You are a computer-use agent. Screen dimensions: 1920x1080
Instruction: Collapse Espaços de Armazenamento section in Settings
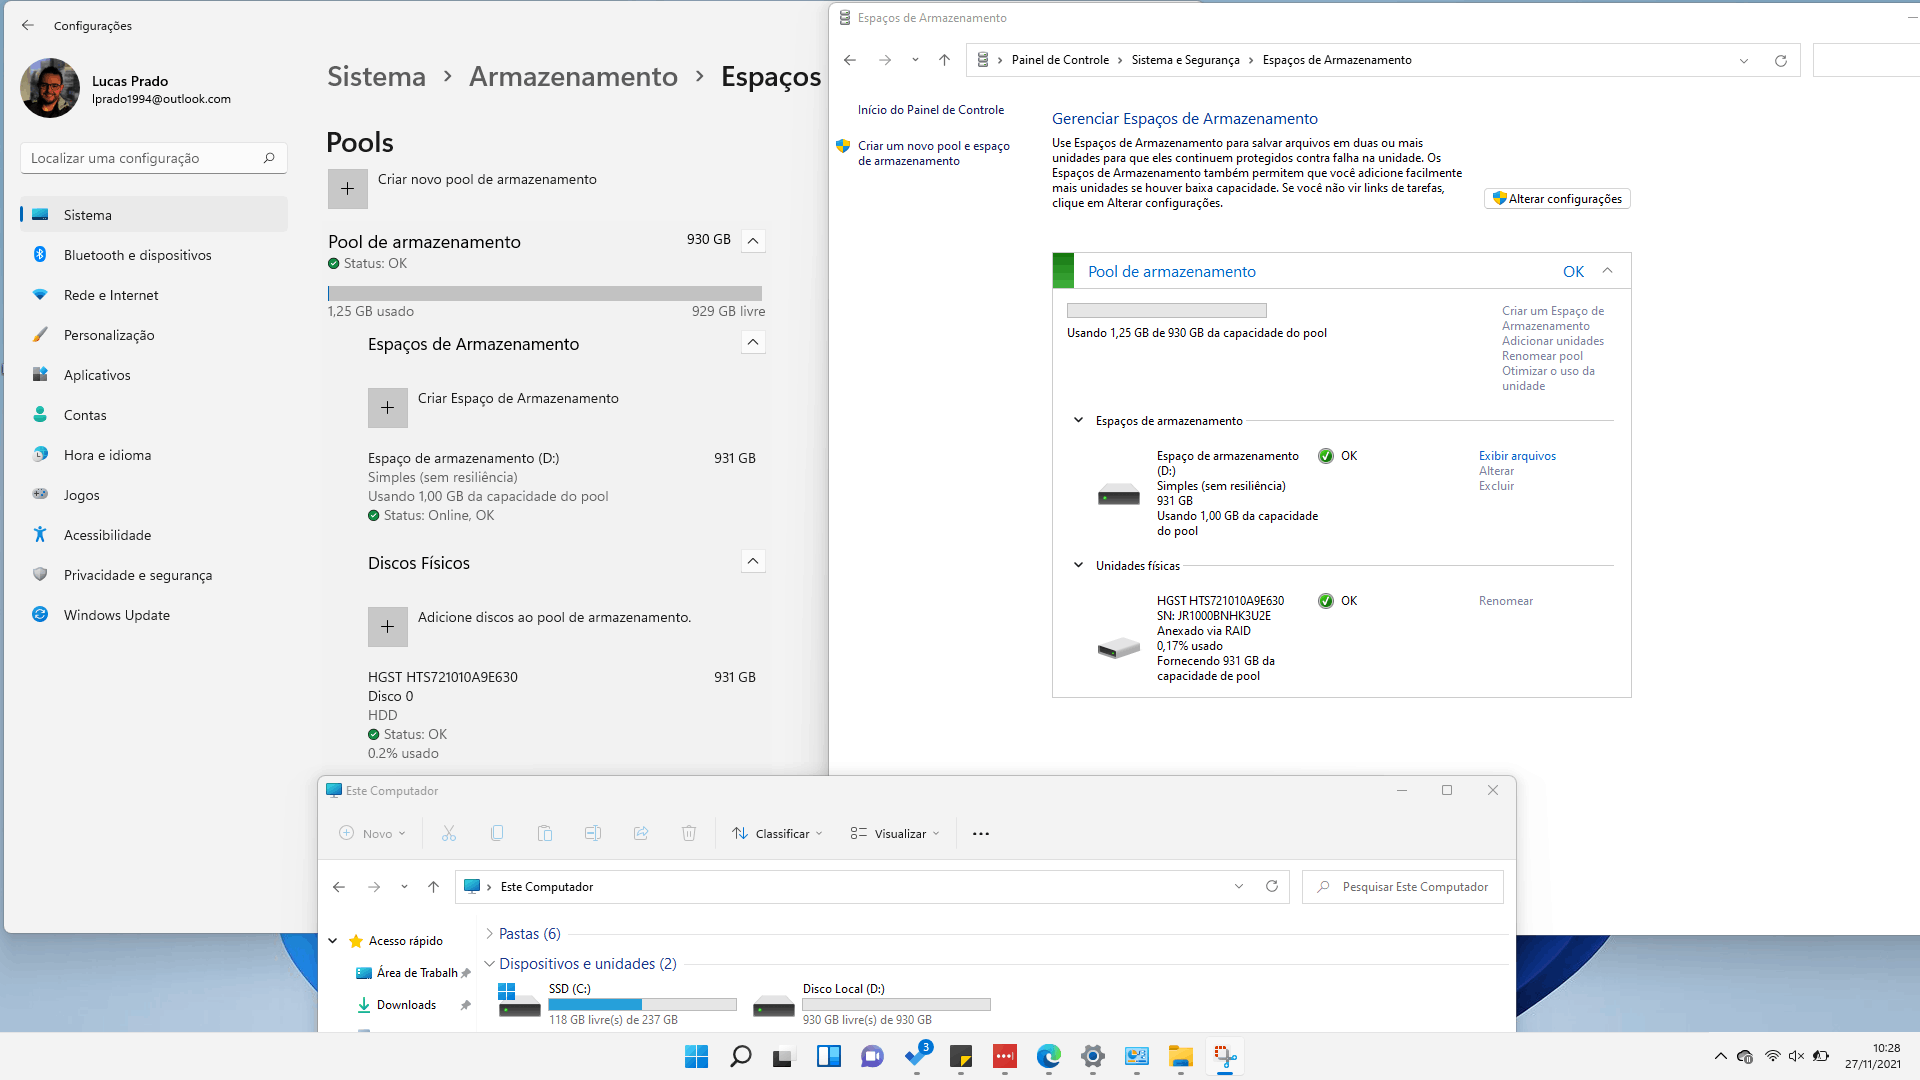[753, 342]
